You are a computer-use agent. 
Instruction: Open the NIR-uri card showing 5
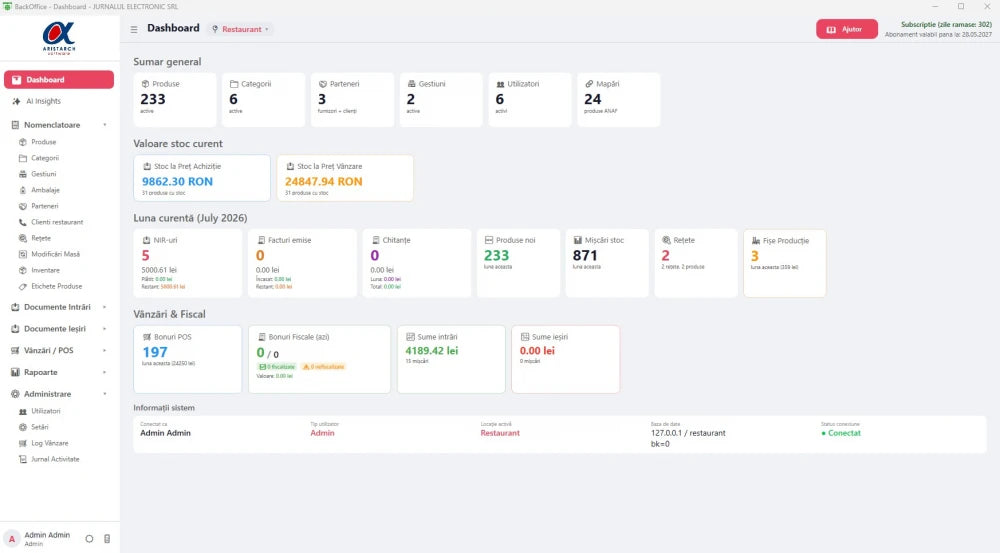pyautogui.click(x=188, y=263)
